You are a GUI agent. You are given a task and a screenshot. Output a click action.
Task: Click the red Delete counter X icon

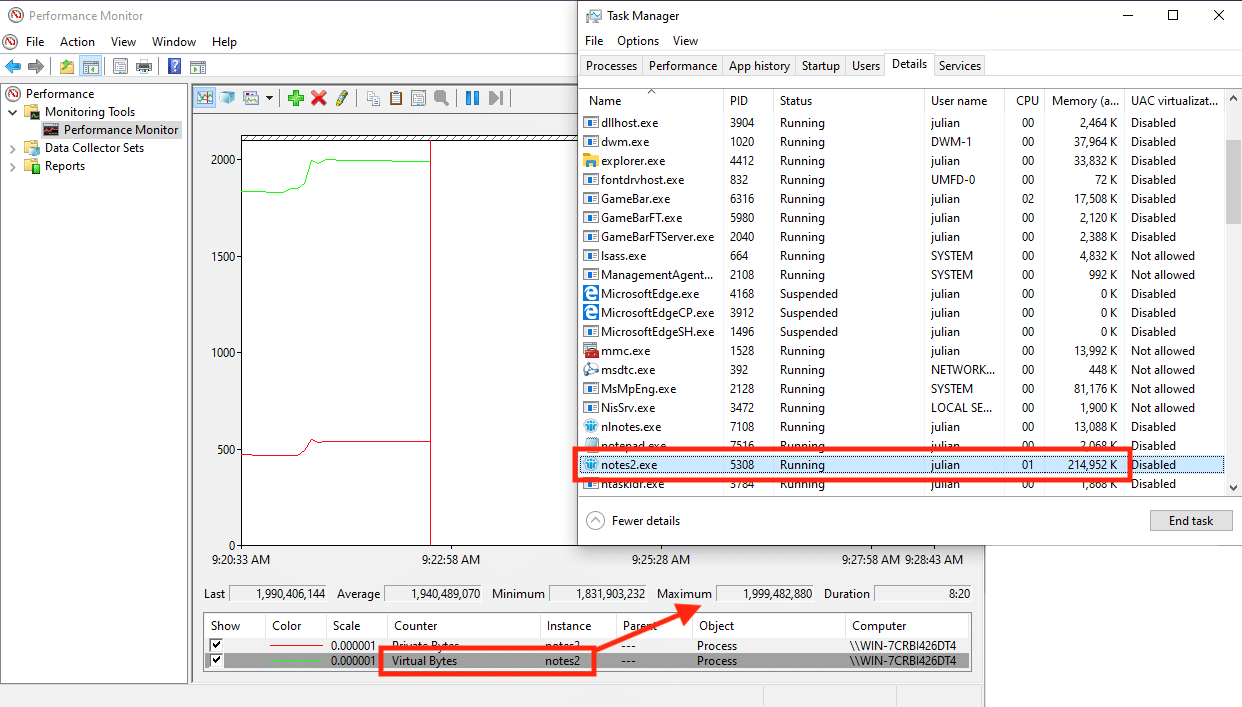(319, 97)
